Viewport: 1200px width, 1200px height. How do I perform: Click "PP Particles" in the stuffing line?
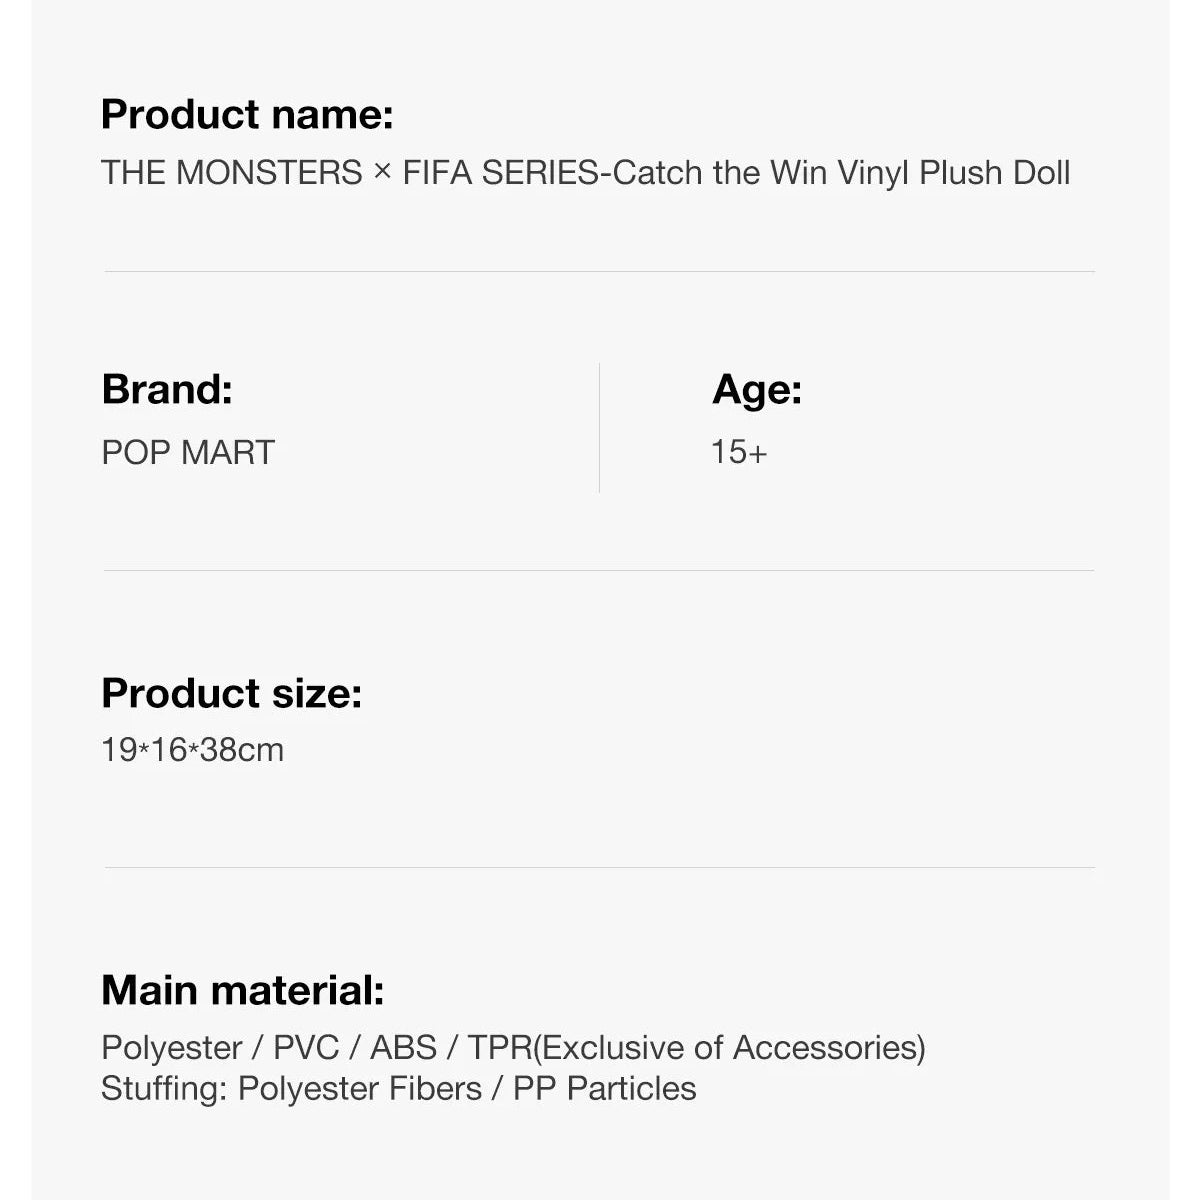[604, 1088]
